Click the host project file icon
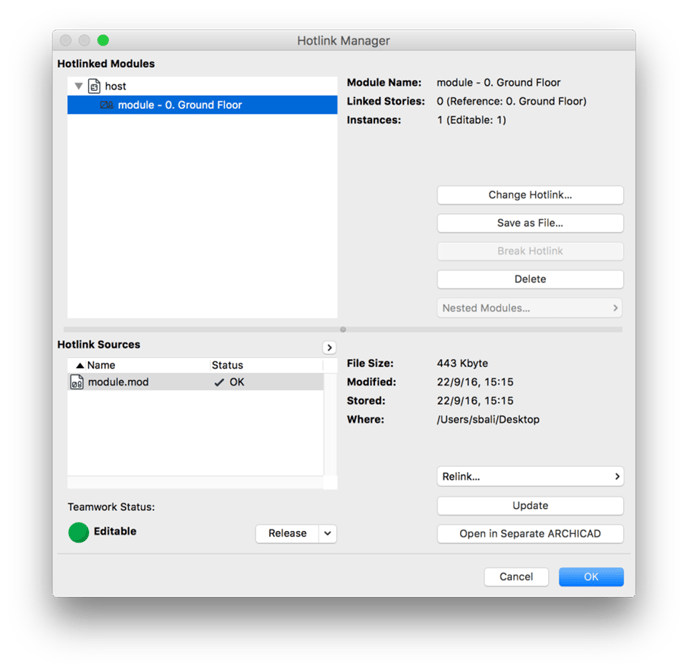 pyautogui.click(x=94, y=86)
